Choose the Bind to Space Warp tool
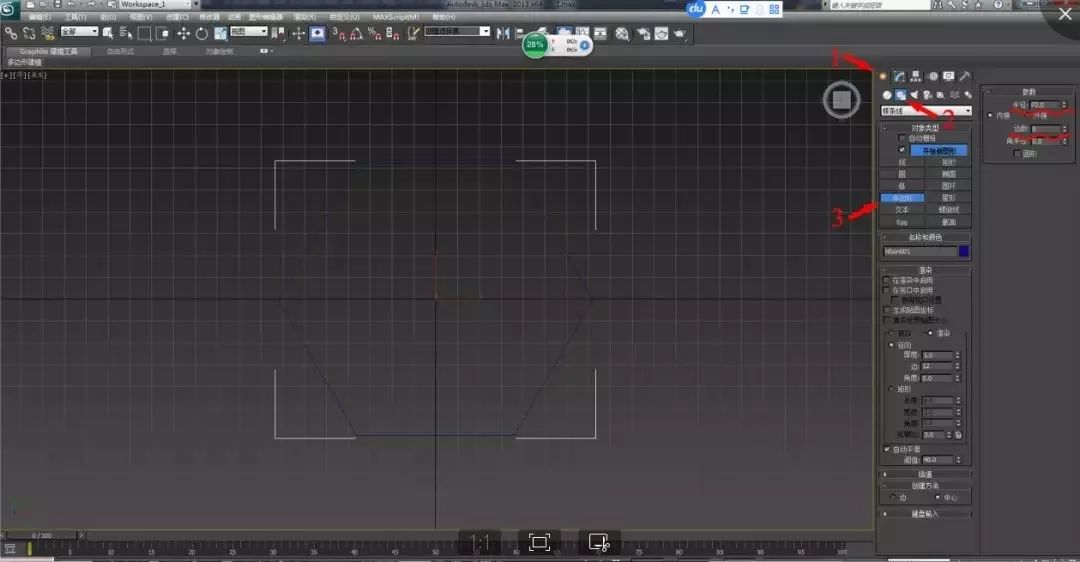The image size is (1080, 562). coord(48,32)
